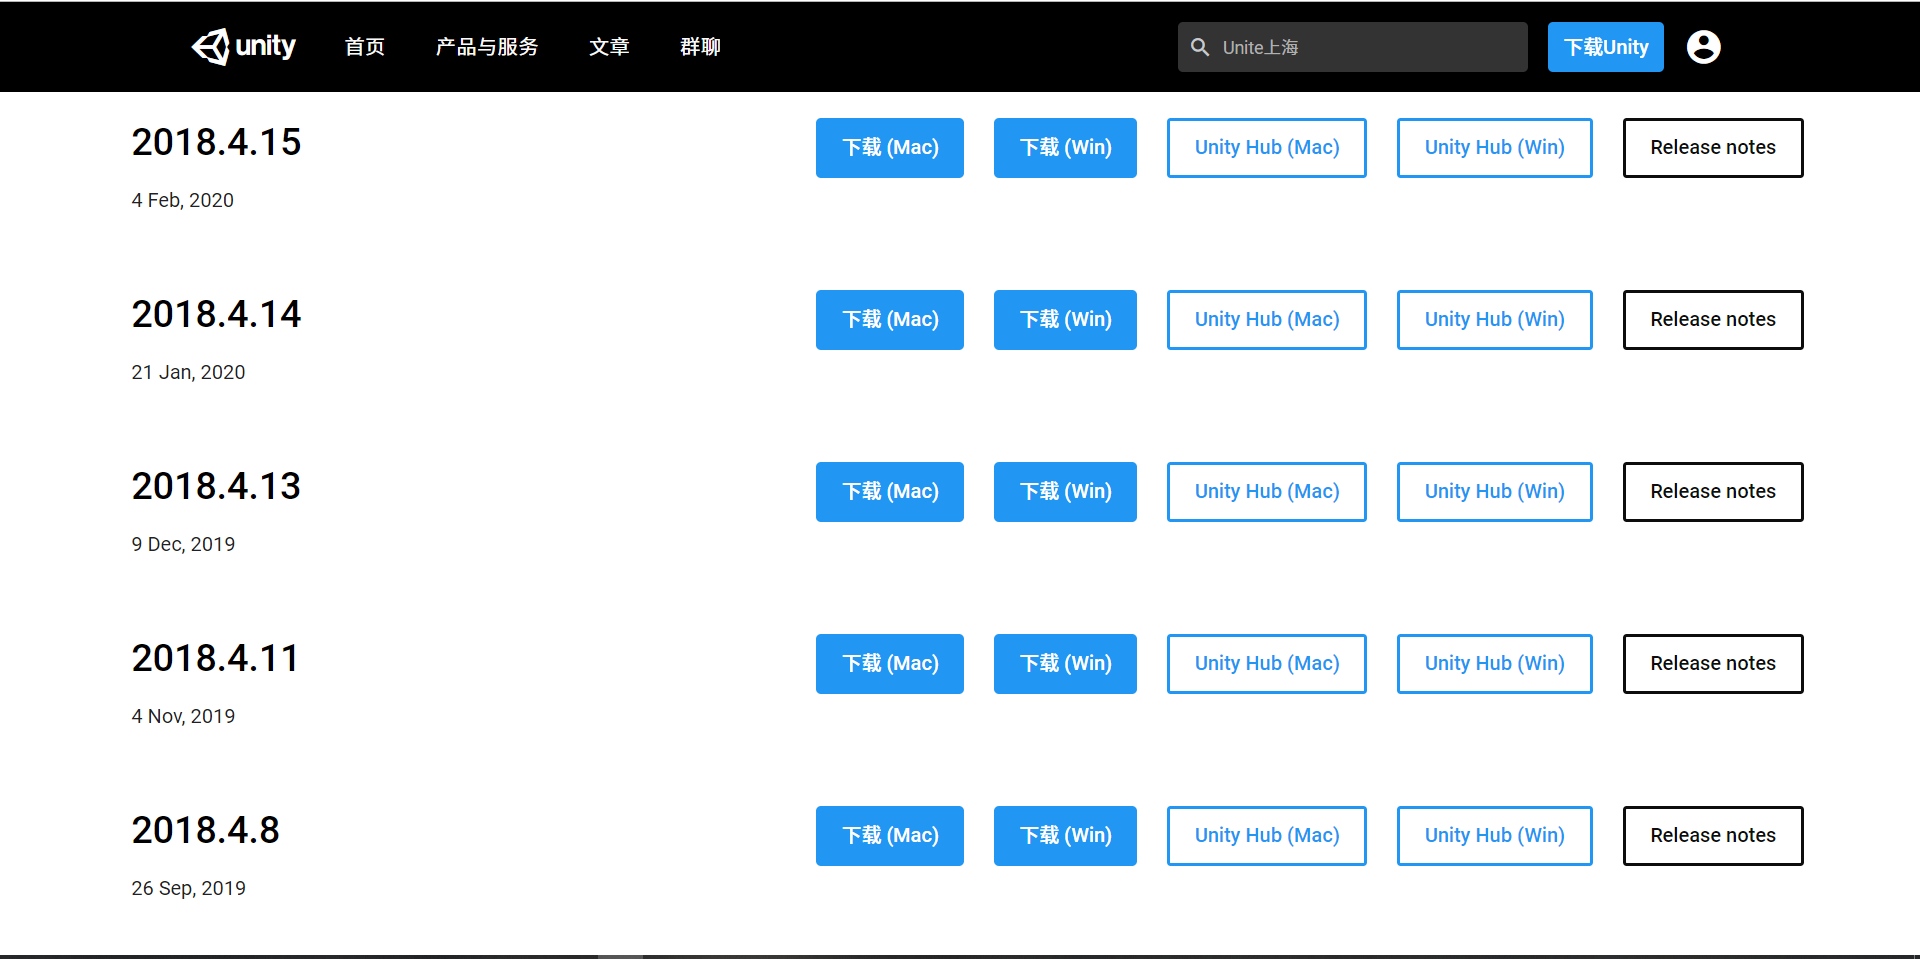Download 2018.4.13 for Win

(x=1065, y=492)
